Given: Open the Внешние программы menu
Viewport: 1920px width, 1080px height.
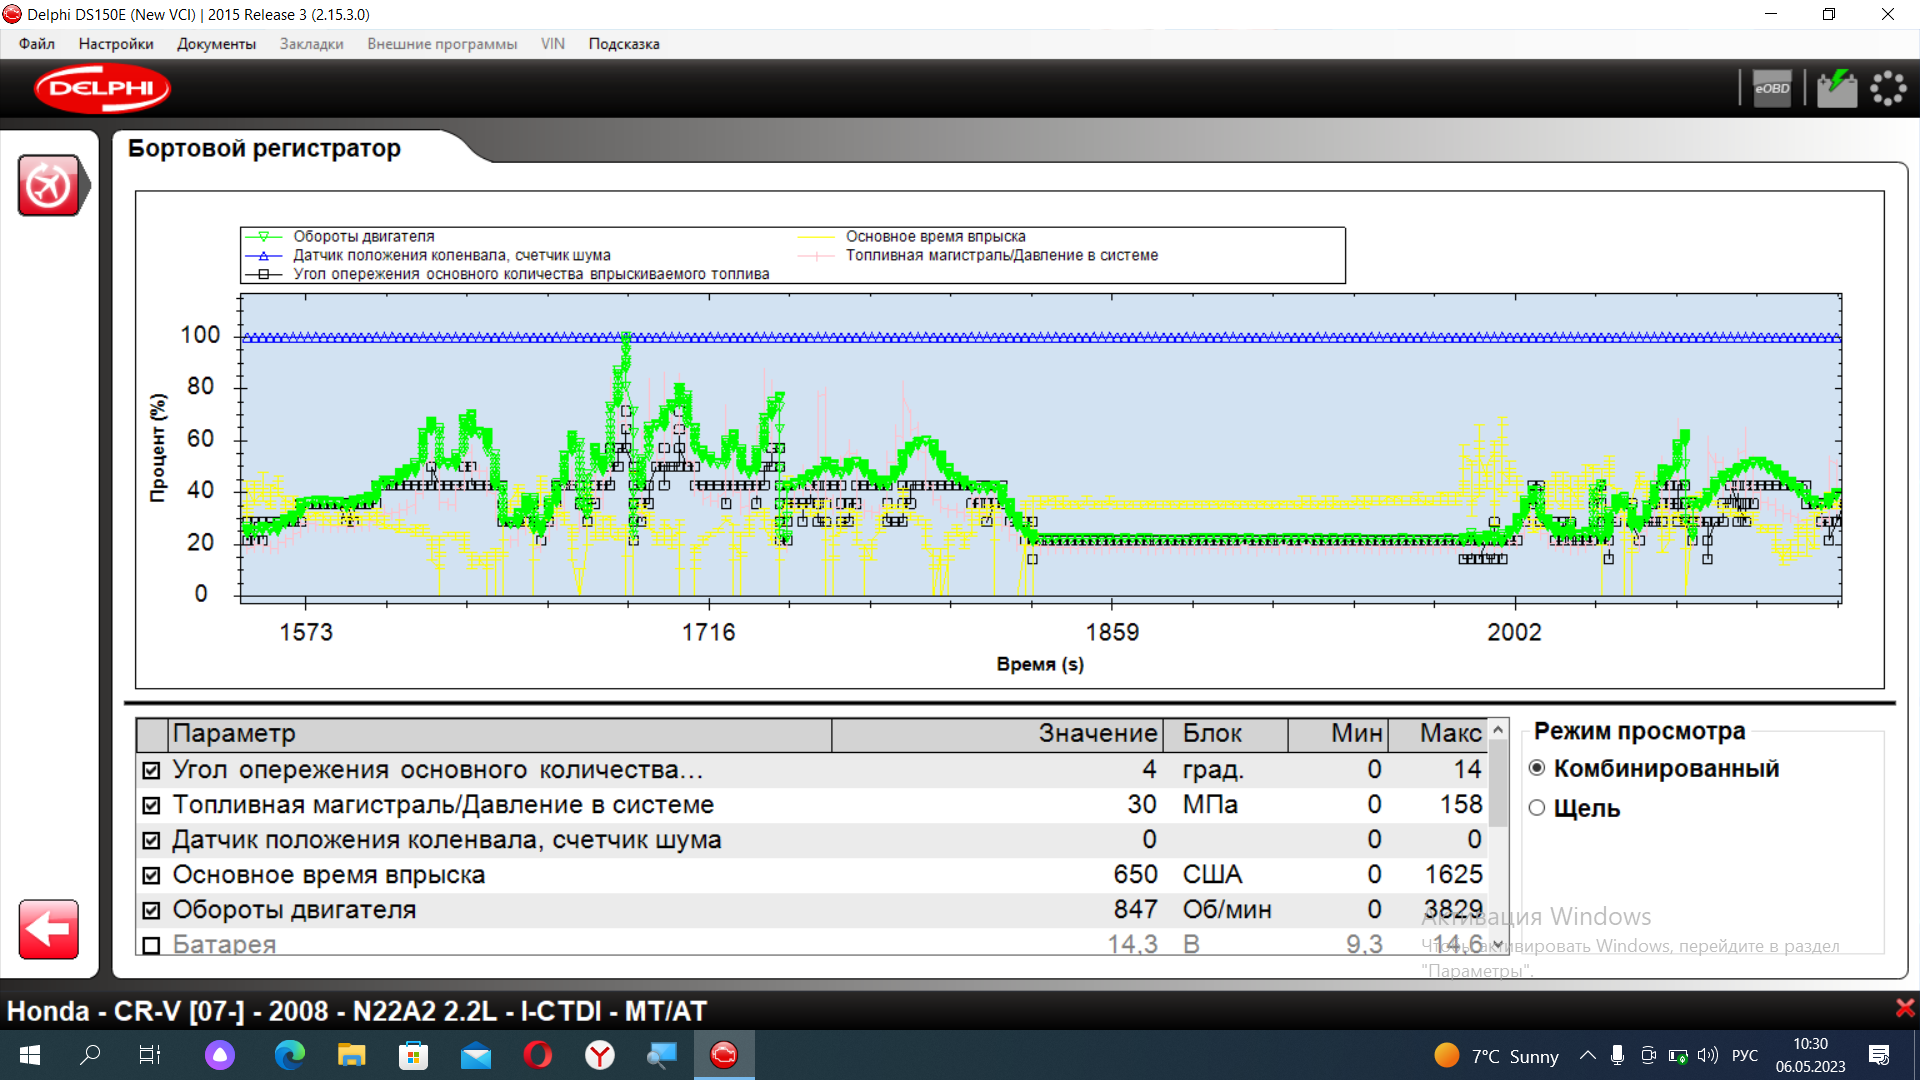Looking at the screenshot, I should tap(442, 44).
